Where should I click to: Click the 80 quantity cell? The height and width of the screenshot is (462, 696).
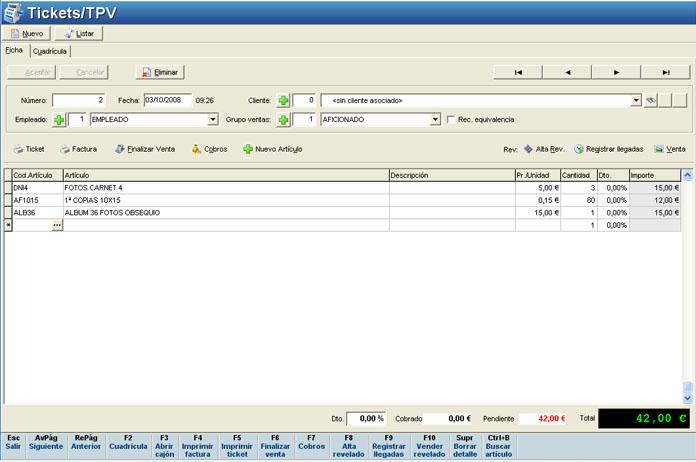coord(579,201)
